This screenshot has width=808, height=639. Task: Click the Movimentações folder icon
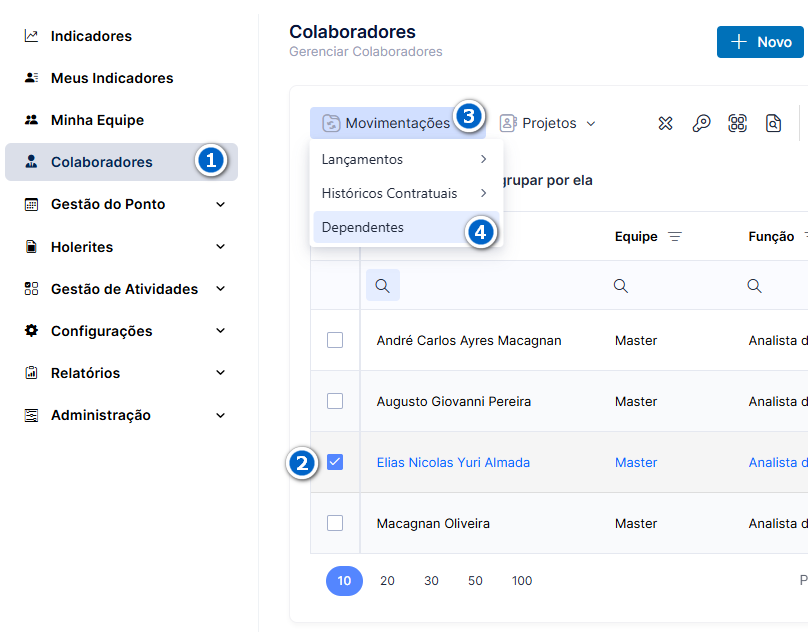pos(331,123)
